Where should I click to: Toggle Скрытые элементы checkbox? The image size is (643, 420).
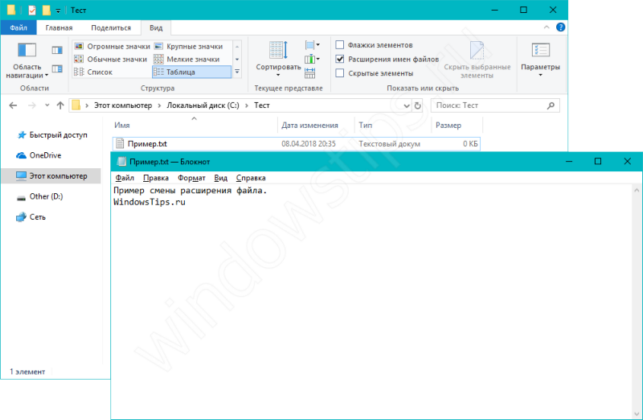click(x=340, y=73)
